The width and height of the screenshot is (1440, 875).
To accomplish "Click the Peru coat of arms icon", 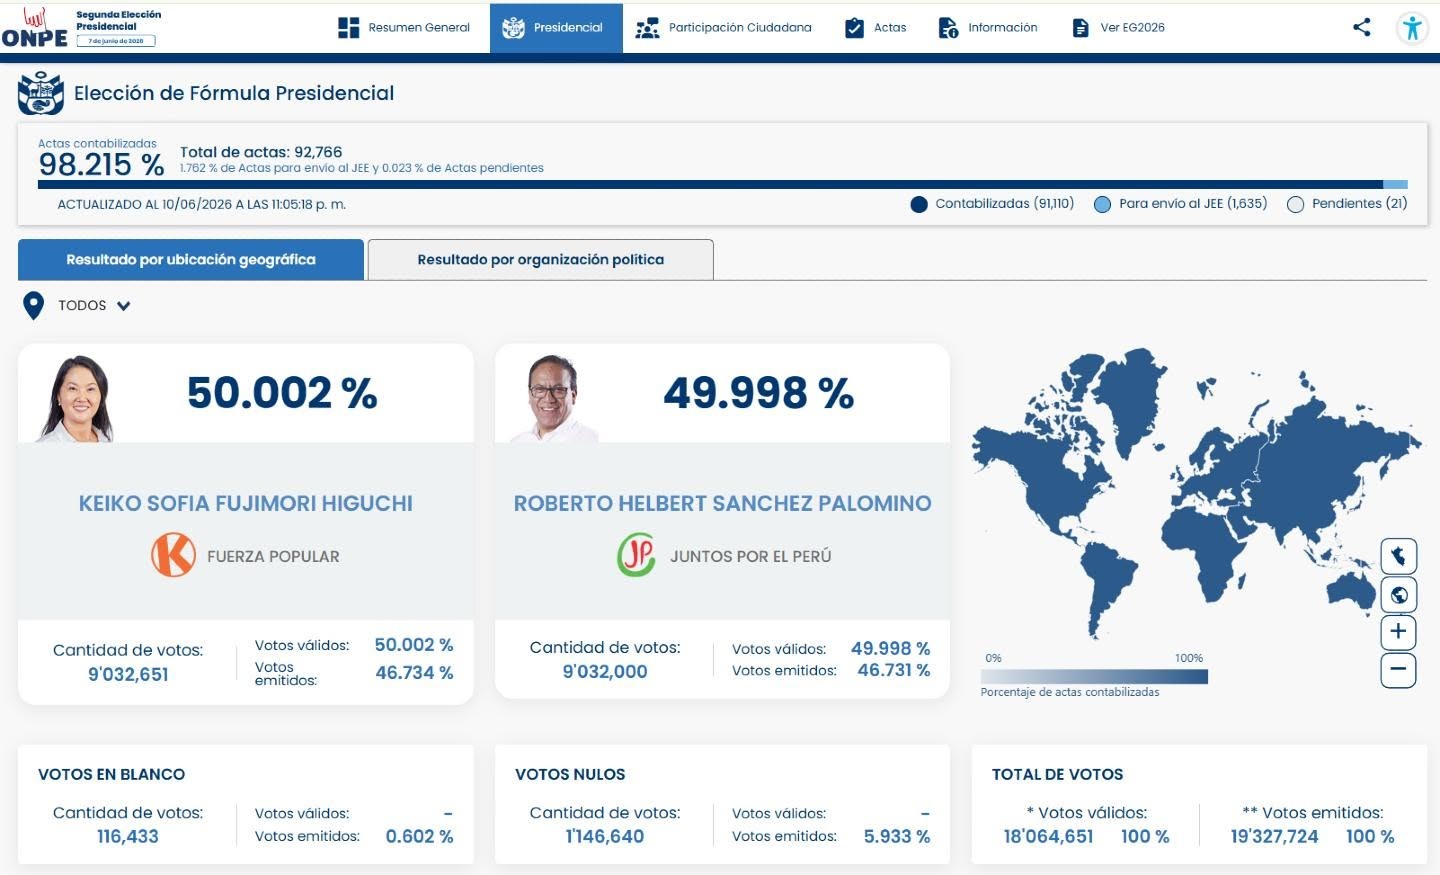I will (x=41, y=93).
